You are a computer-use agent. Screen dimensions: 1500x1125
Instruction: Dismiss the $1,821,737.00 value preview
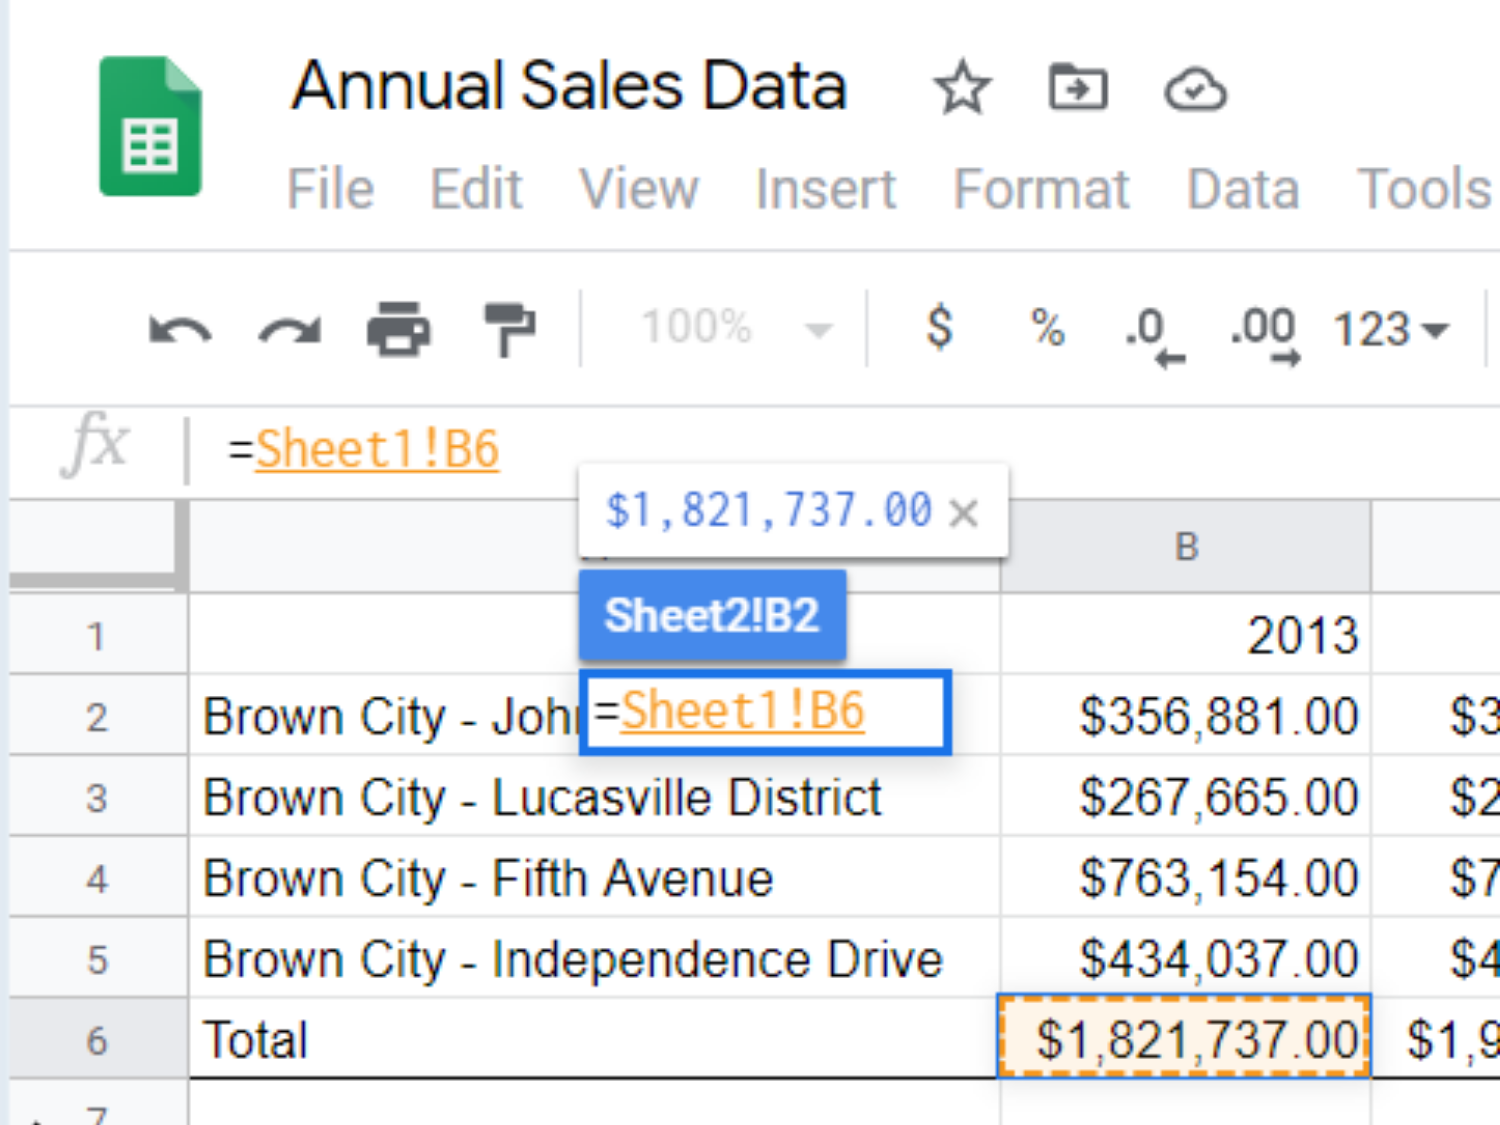(965, 513)
